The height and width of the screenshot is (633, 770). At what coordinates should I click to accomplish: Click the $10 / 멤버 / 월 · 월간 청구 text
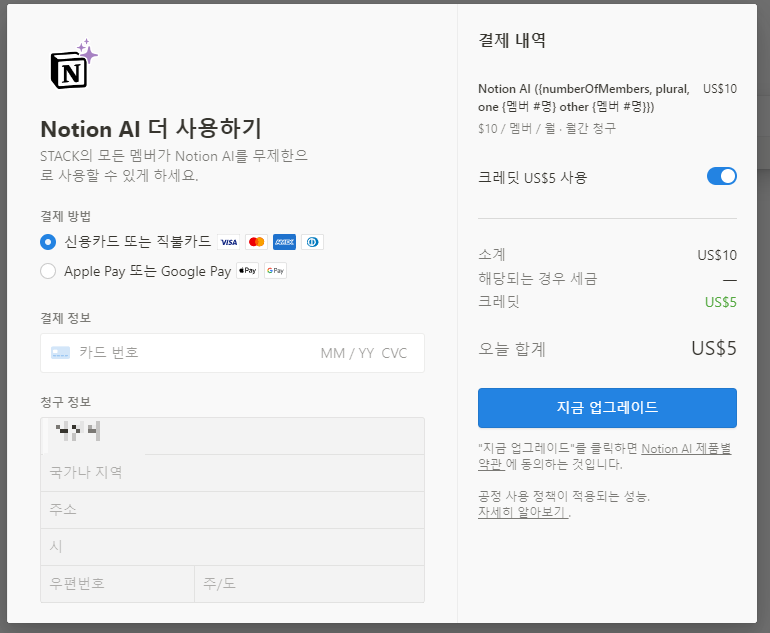[x=547, y=128]
